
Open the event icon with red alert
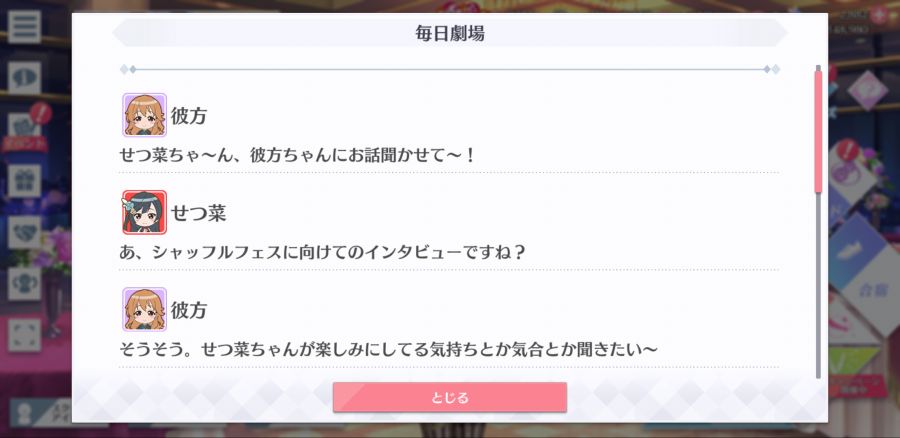coord(25,129)
